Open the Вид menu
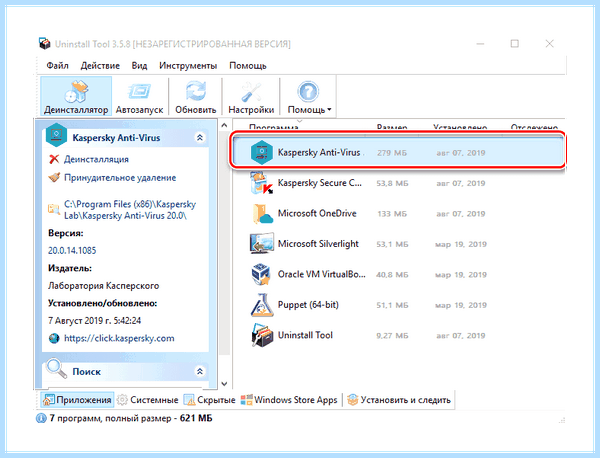 tap(139, 66)
